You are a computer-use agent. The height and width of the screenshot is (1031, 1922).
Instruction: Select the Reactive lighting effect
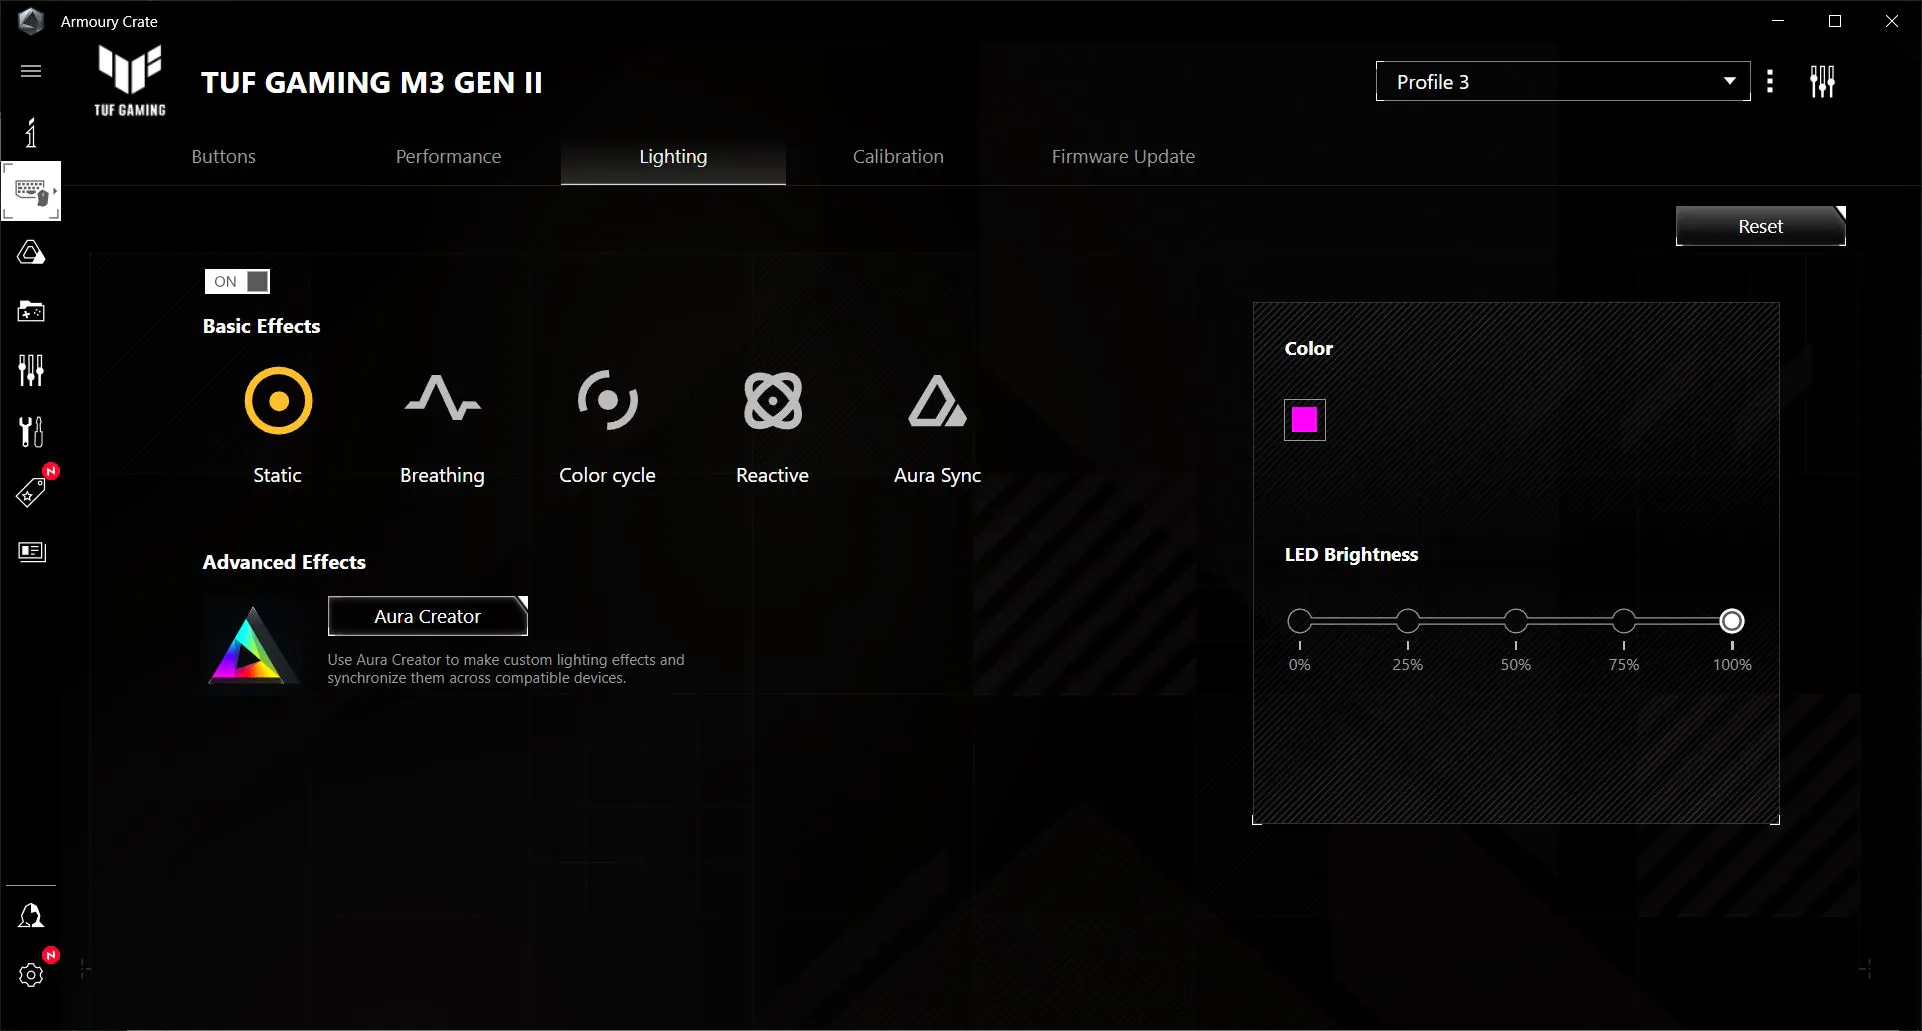772,426
